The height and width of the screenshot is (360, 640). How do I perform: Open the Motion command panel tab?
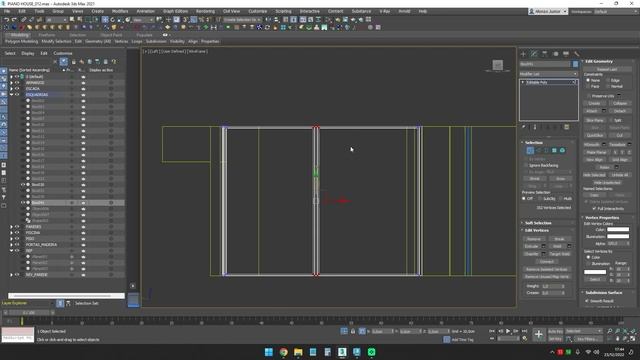(x=555, y=54)
